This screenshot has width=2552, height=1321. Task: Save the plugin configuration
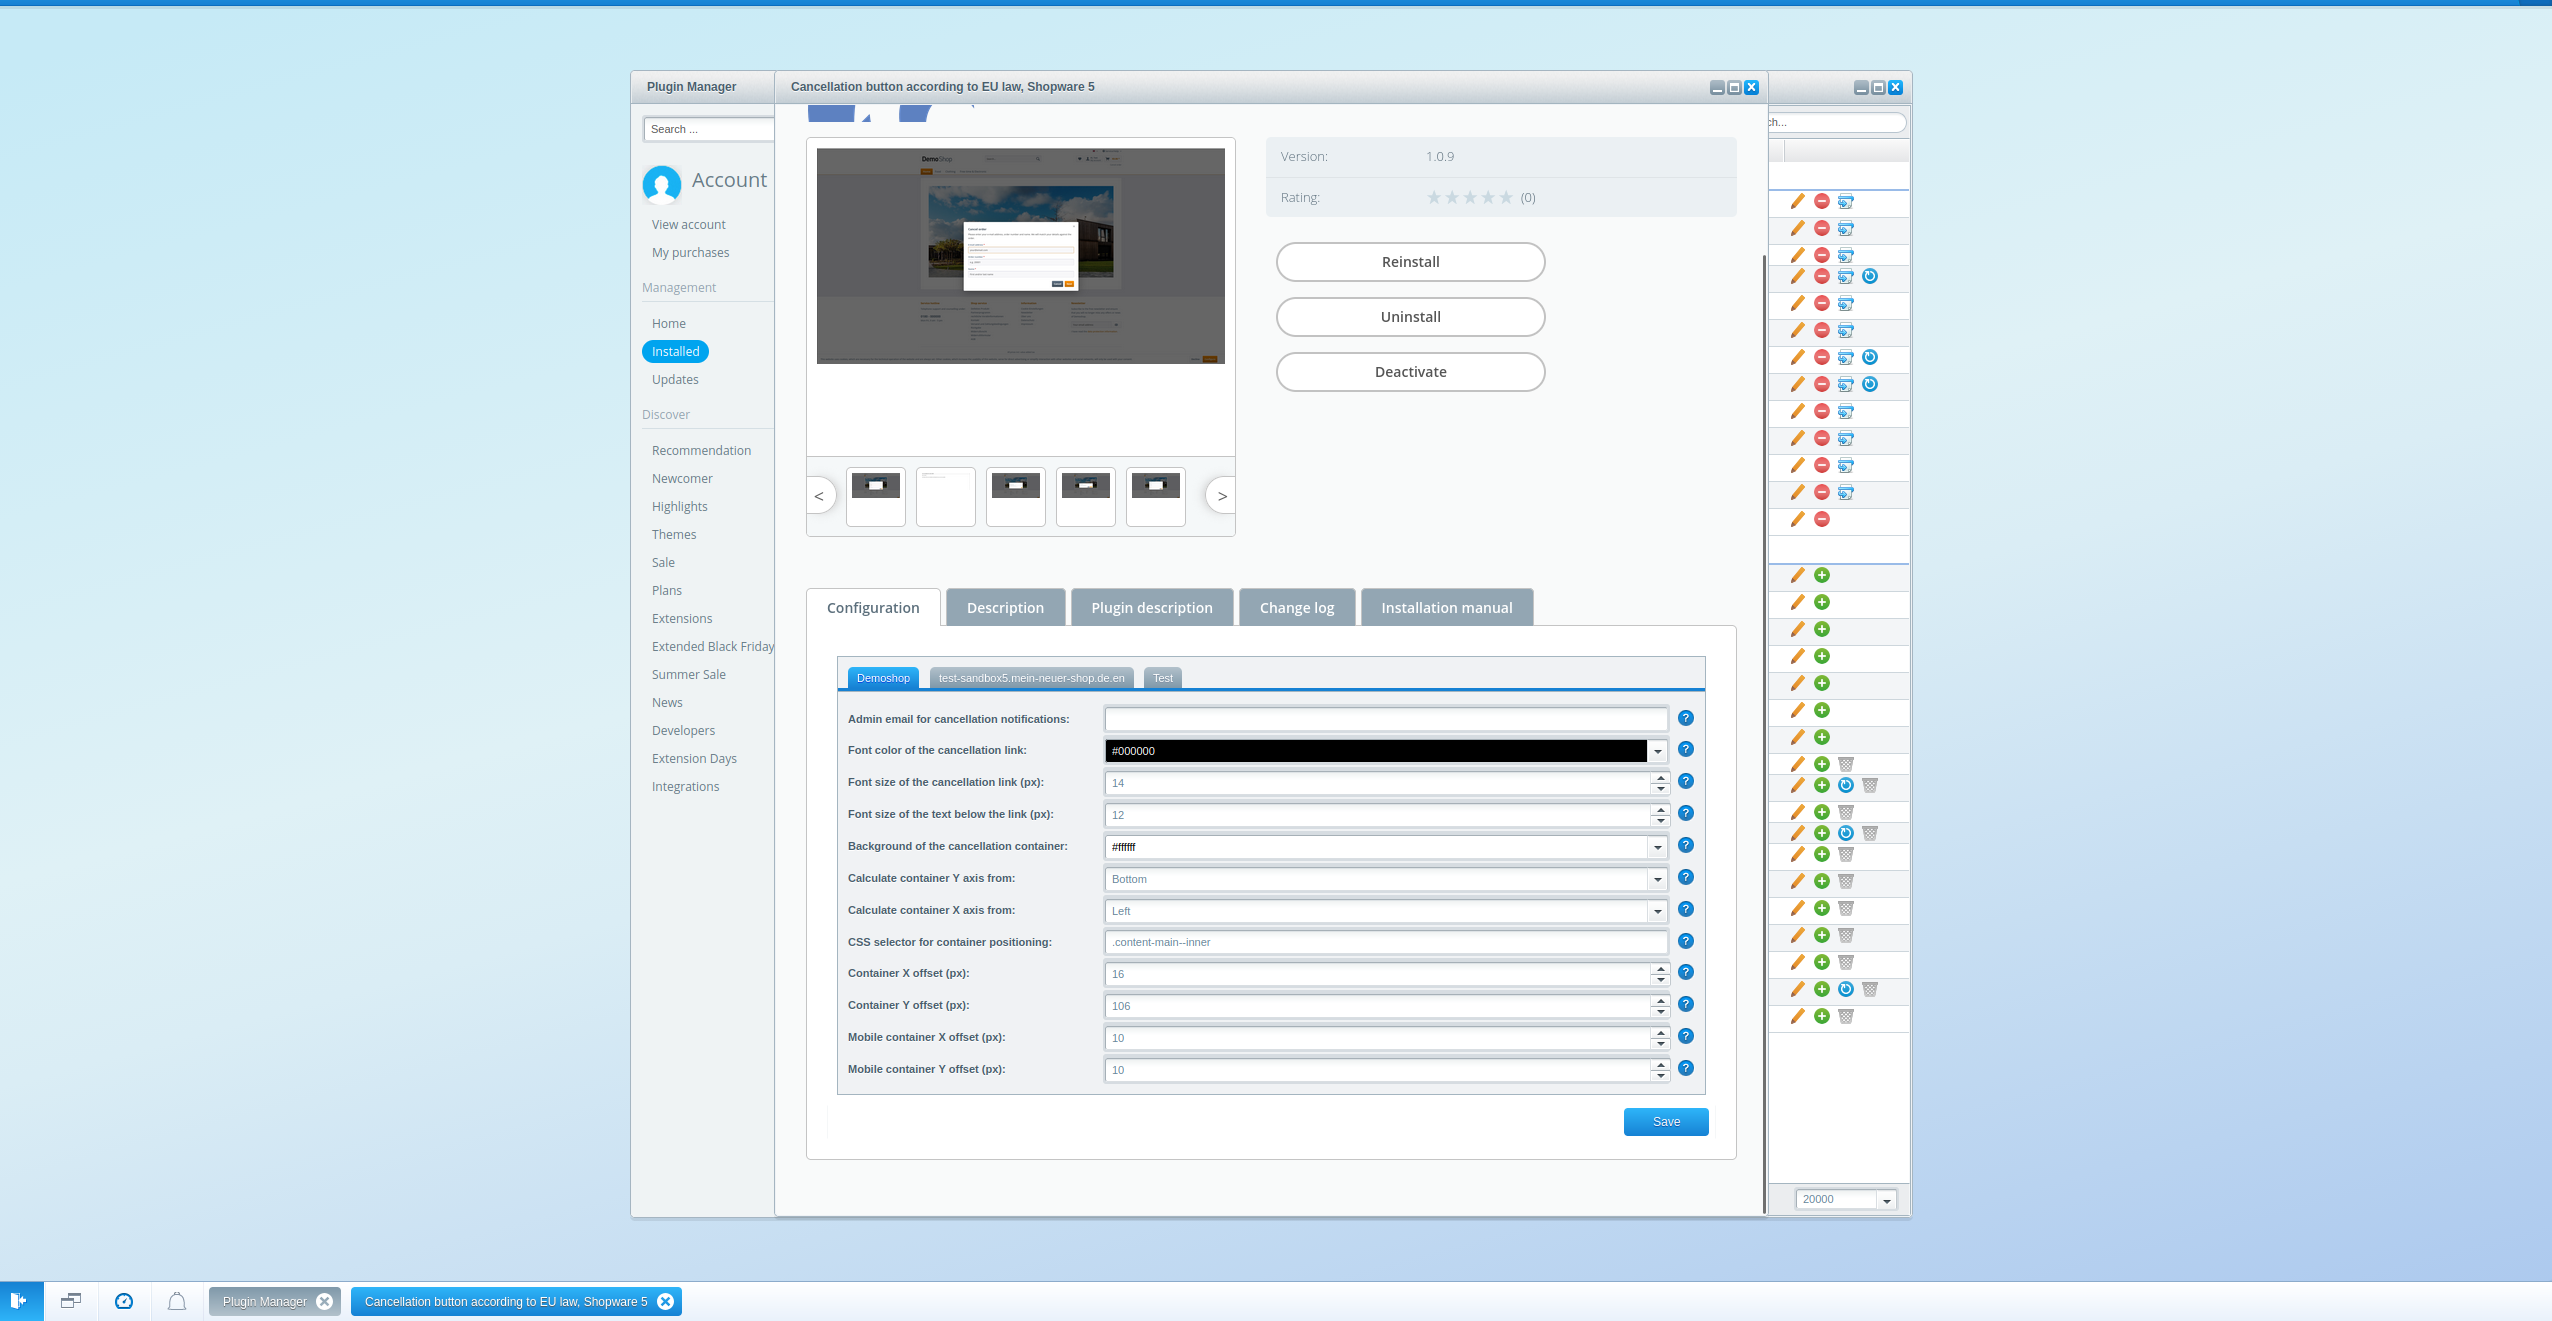tap(1666, 1122)
